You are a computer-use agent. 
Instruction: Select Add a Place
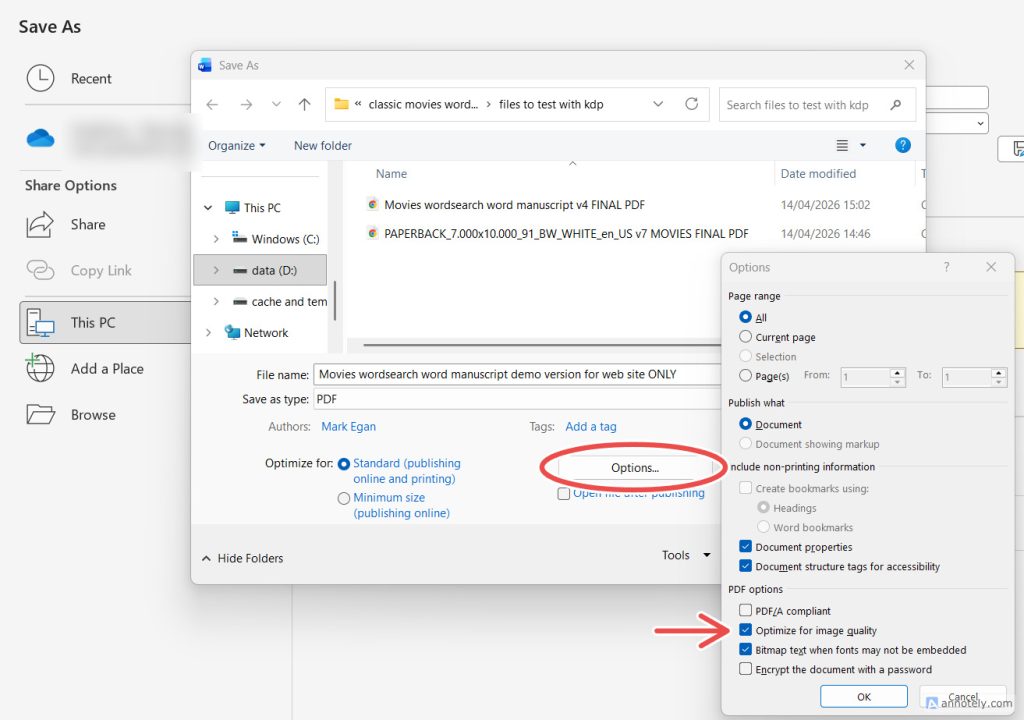[84, 368]
